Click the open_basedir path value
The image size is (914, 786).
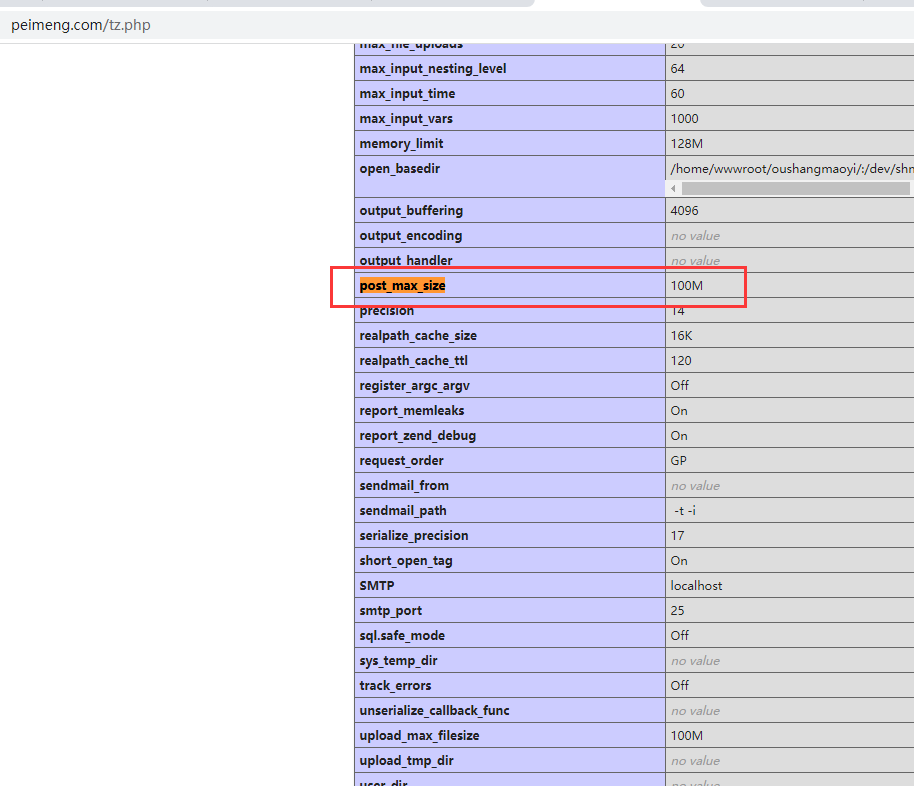click(x=790, y=169)
